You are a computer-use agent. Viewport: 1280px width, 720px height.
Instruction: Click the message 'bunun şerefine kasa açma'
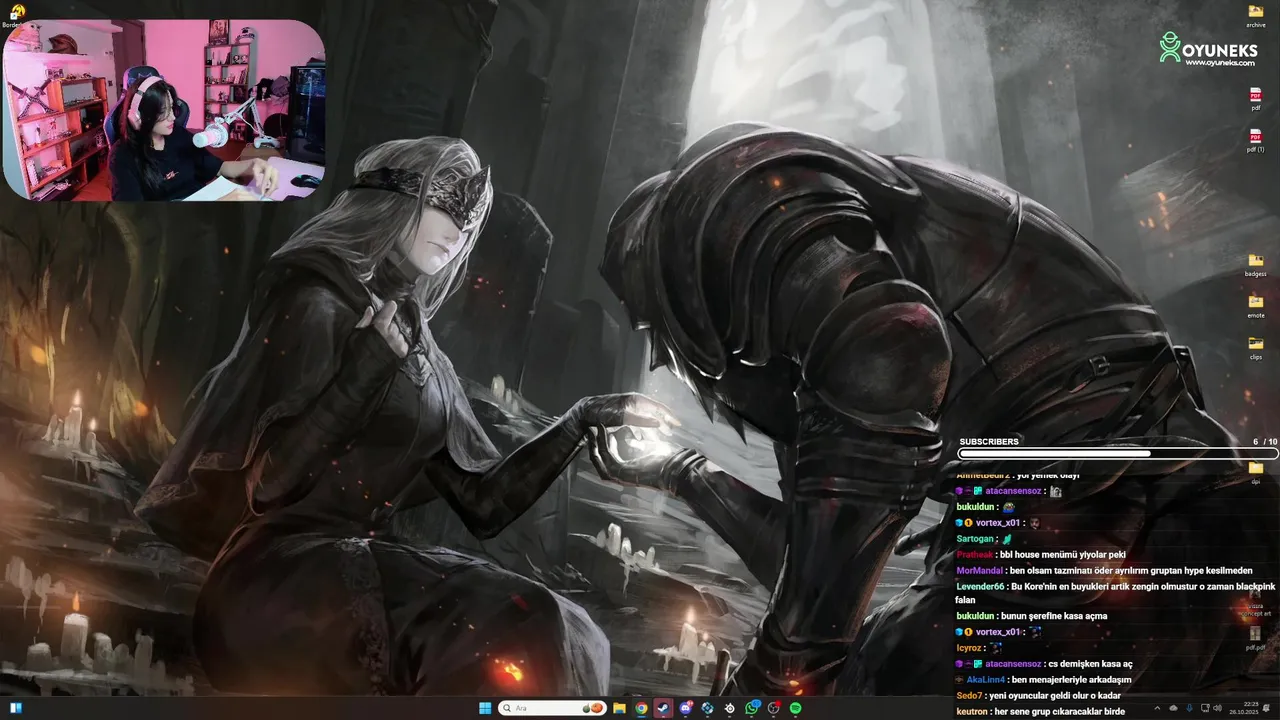point(1054,616)
